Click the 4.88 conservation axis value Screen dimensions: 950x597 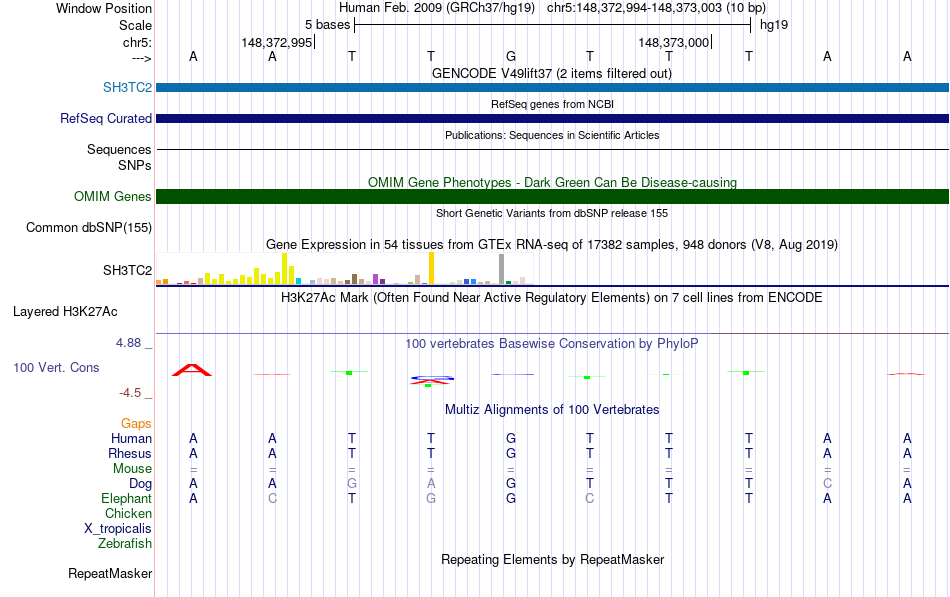[x=128, y=343]
